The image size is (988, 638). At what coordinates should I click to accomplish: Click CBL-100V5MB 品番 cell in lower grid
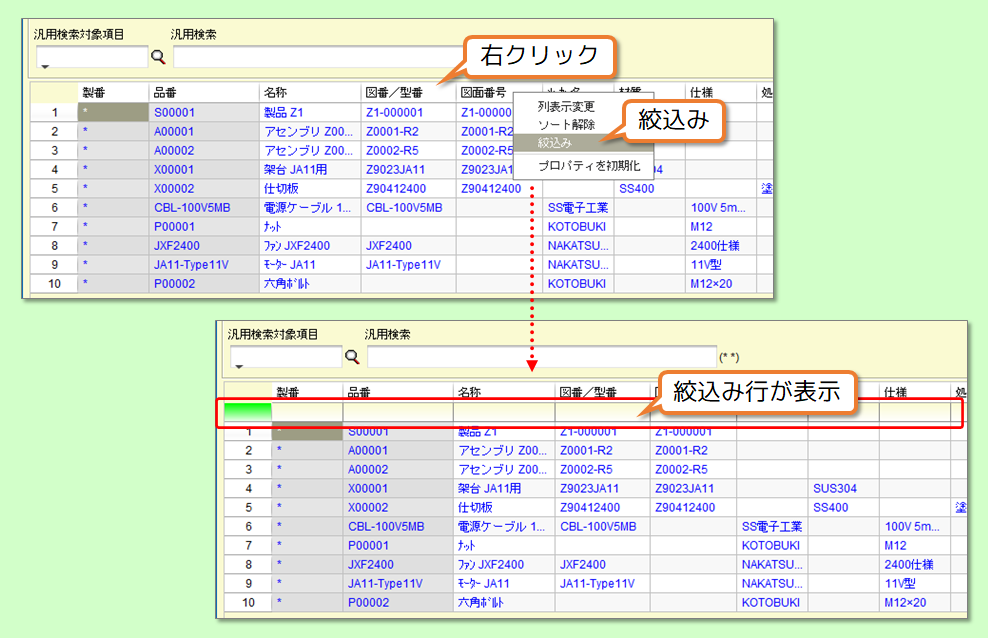[x=397, y=526]
